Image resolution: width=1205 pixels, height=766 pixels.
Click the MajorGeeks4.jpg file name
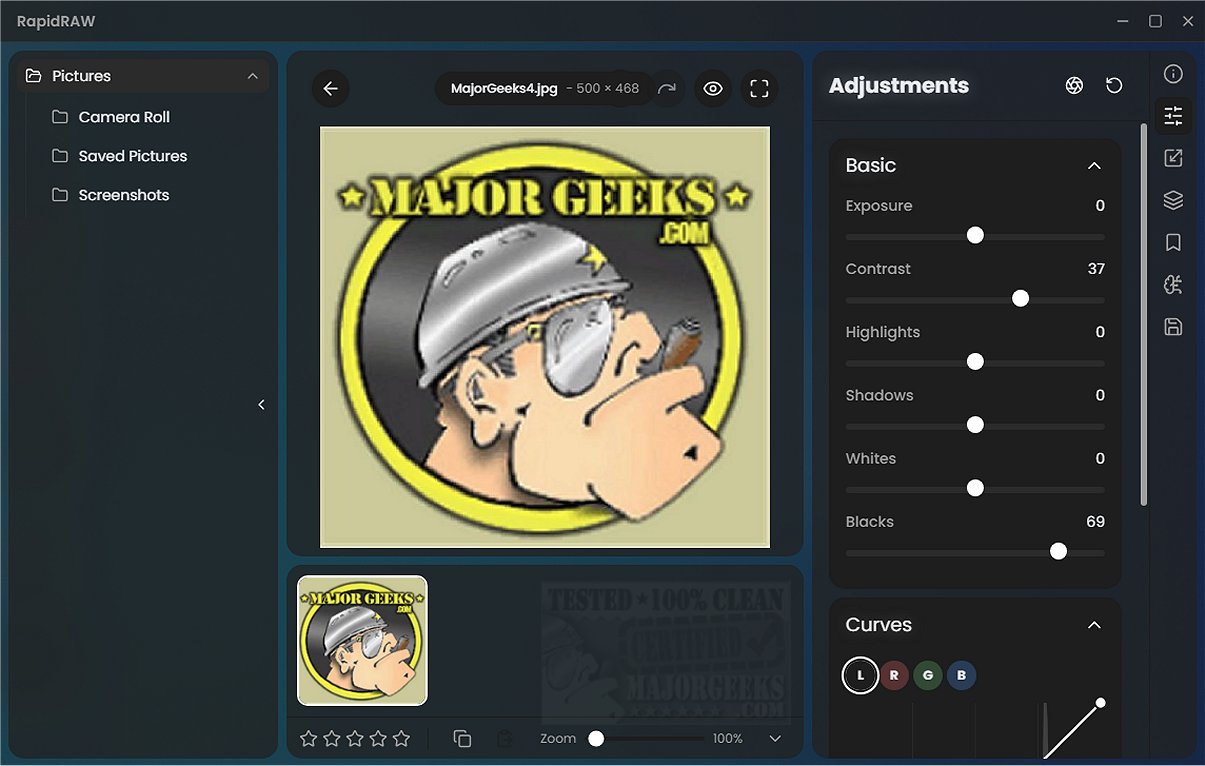pyautogui.click(x=504, y=88)
